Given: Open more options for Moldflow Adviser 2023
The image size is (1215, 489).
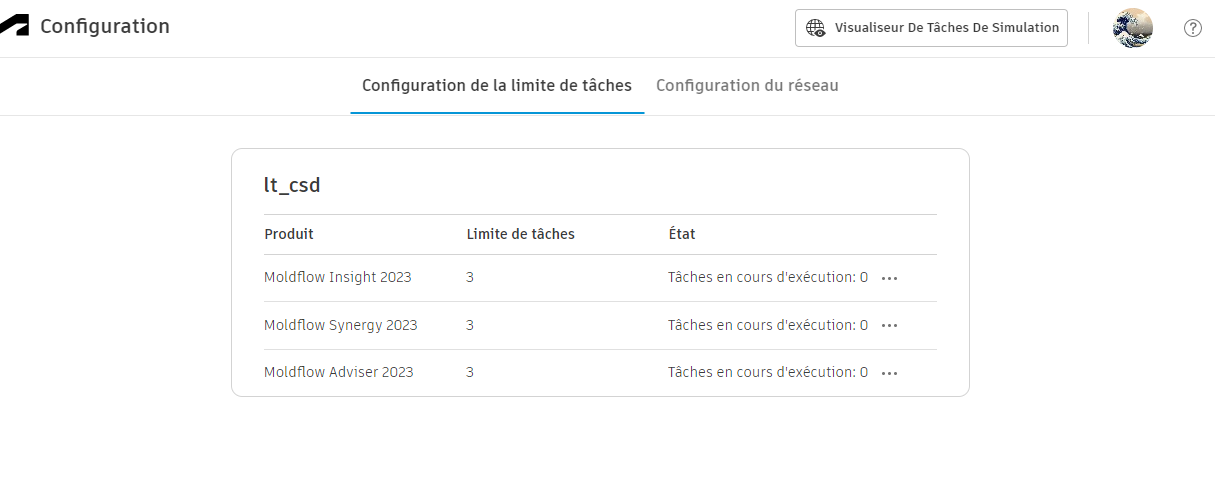Looking at the screenshot, I should pyautogui.click(x=889, y=373).
